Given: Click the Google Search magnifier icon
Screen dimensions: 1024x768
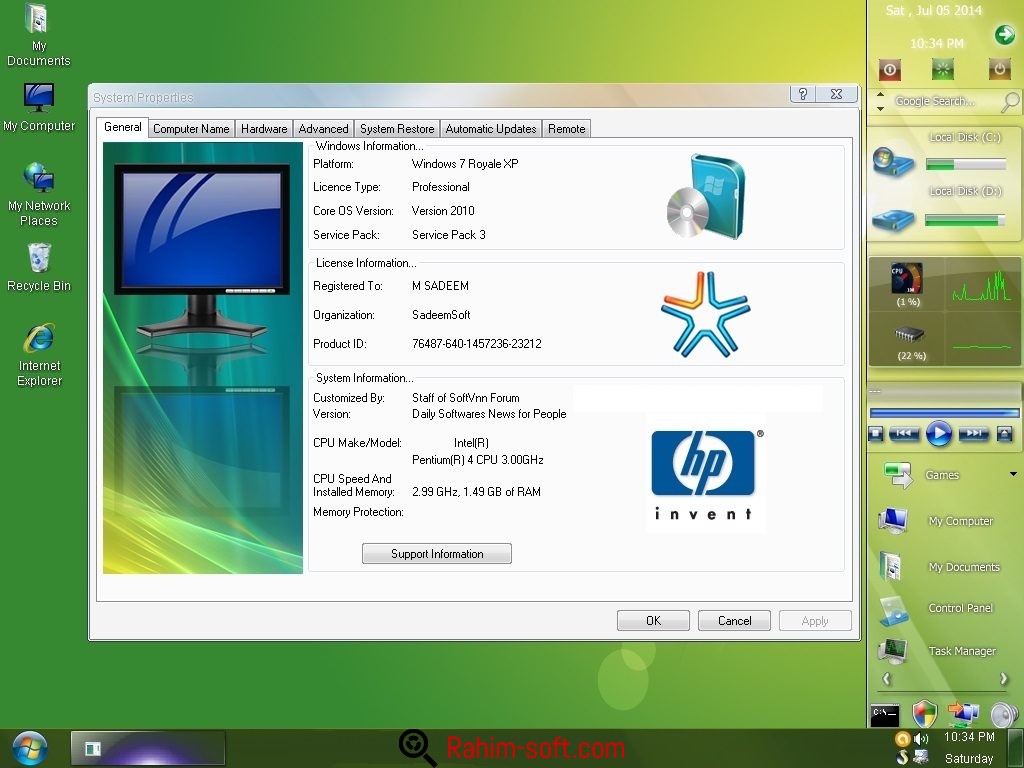Looking at the screenshot, I should 1009,103.
